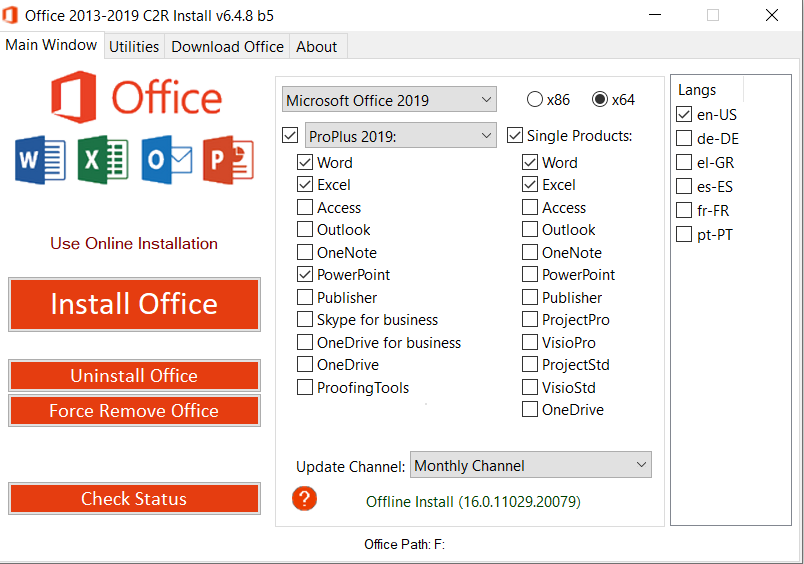The width and height of the screenshot is (804, 564).
Task: Check Skype for business
Action: (x=305, y=319)
